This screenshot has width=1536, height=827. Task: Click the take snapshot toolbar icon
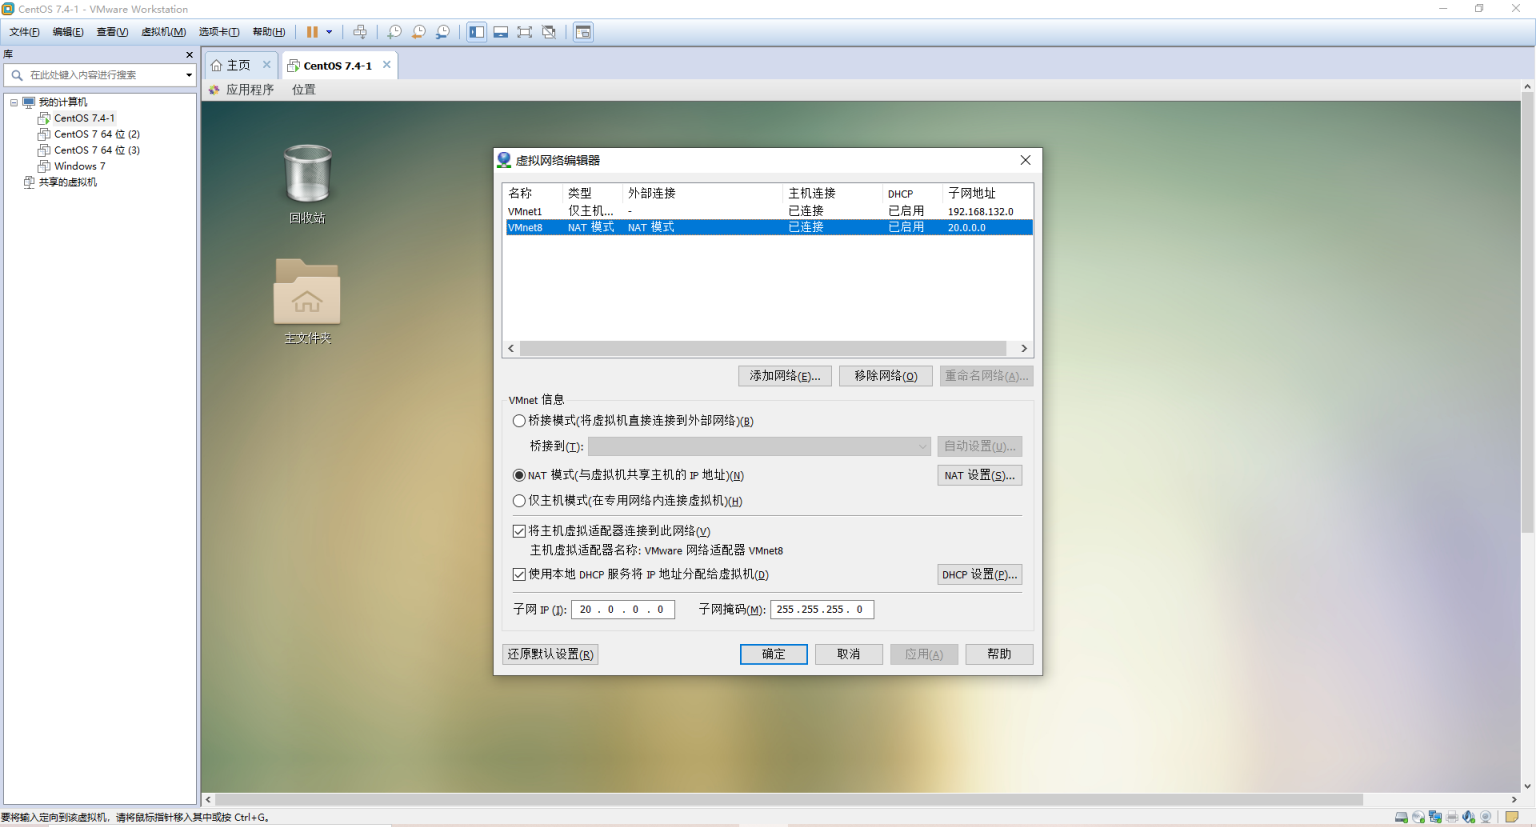[x=395, y=32]
